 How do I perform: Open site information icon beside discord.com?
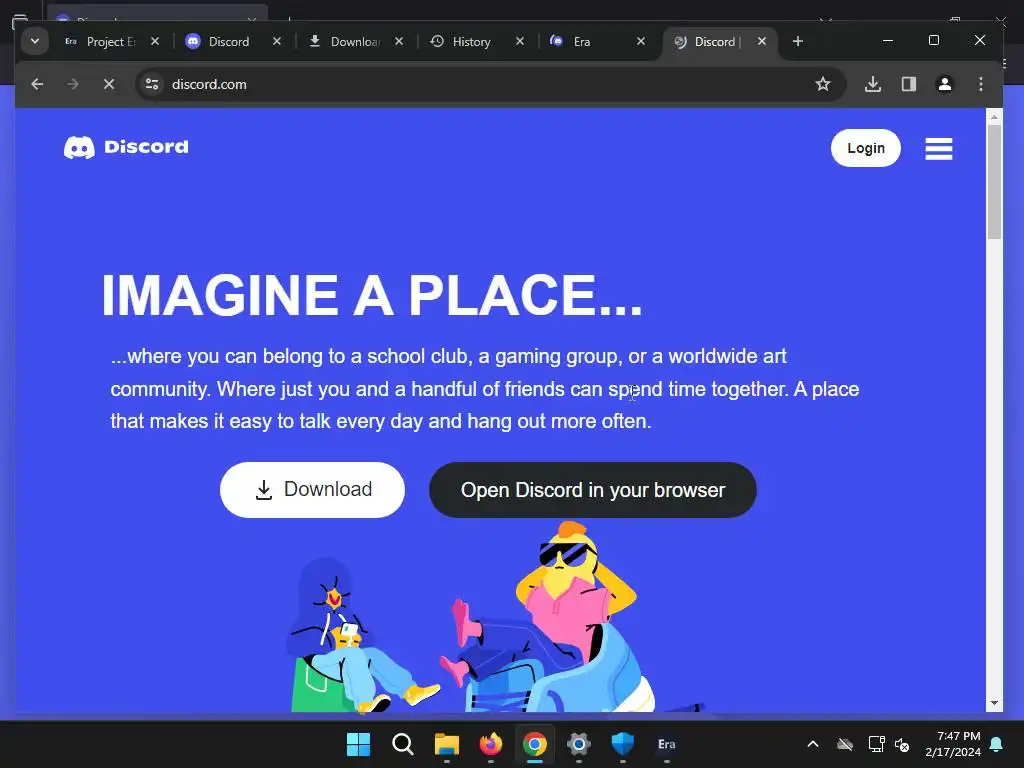click(x=152, y=84)
